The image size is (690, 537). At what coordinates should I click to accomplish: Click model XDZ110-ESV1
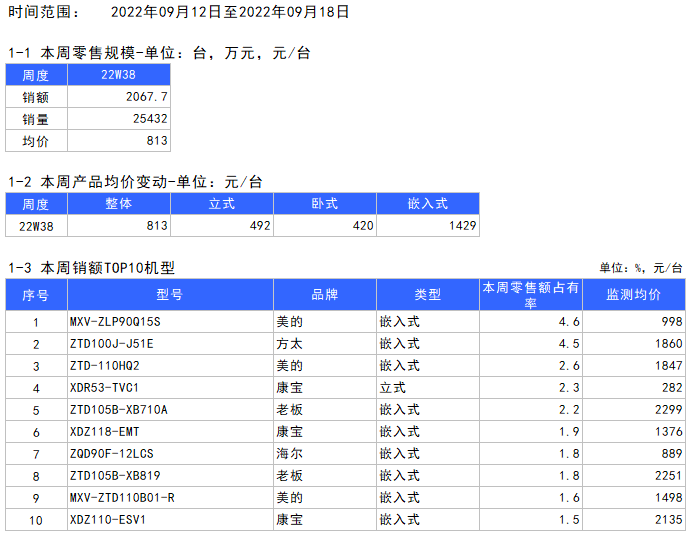(108, 520)
